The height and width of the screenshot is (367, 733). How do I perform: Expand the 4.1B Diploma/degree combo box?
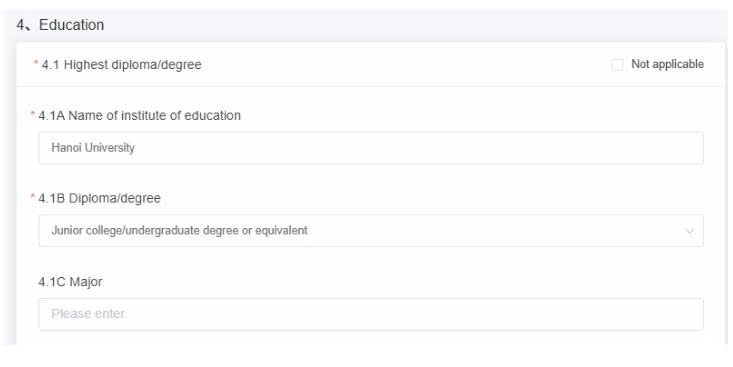371,230
